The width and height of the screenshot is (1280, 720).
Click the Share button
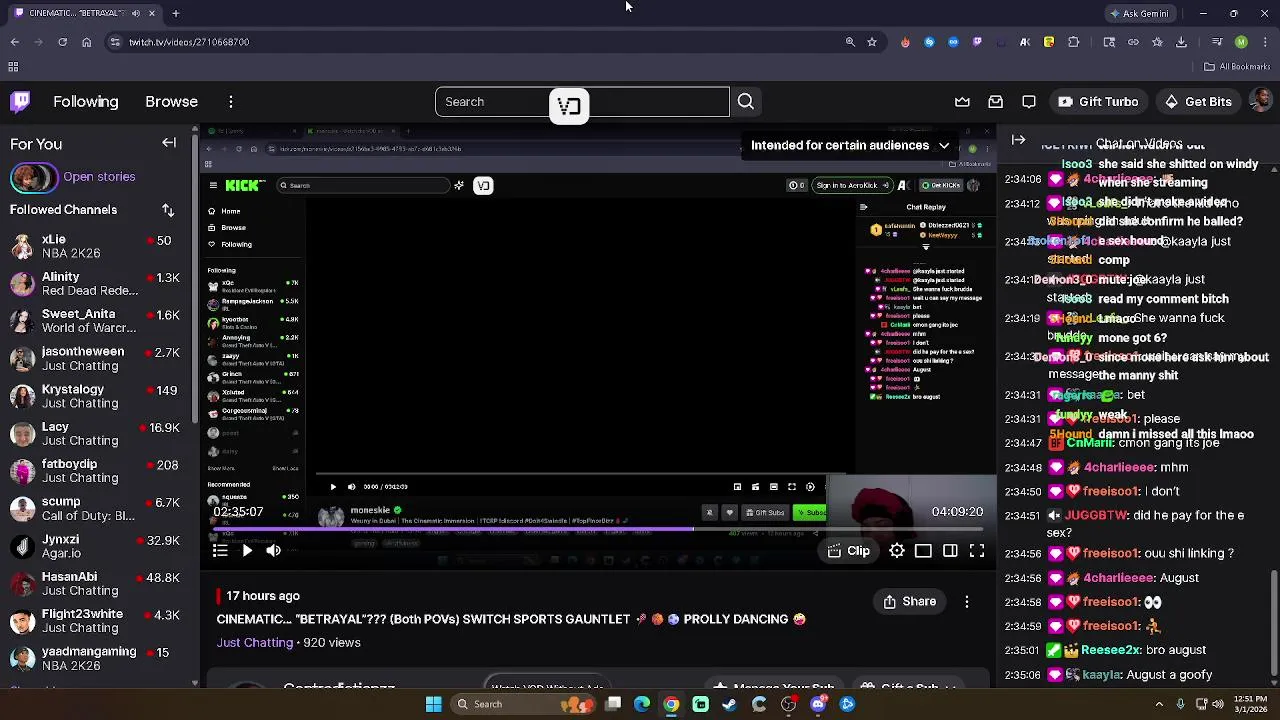[x=910, y=601]
